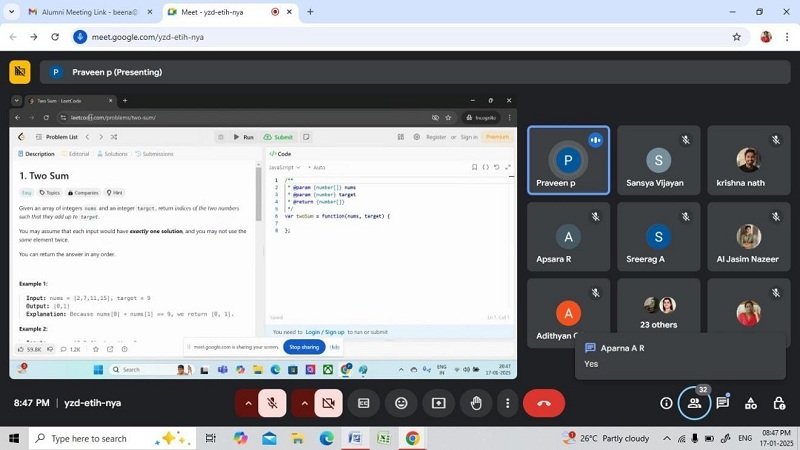
Task: Click the Run button in LeetCode
Action: 243,137
